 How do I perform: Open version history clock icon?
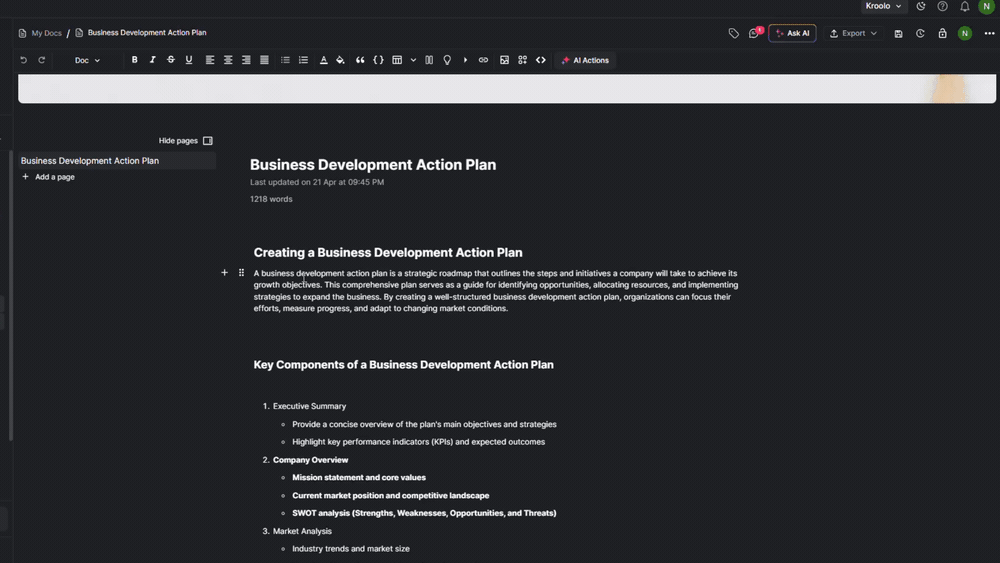(920, 33)
